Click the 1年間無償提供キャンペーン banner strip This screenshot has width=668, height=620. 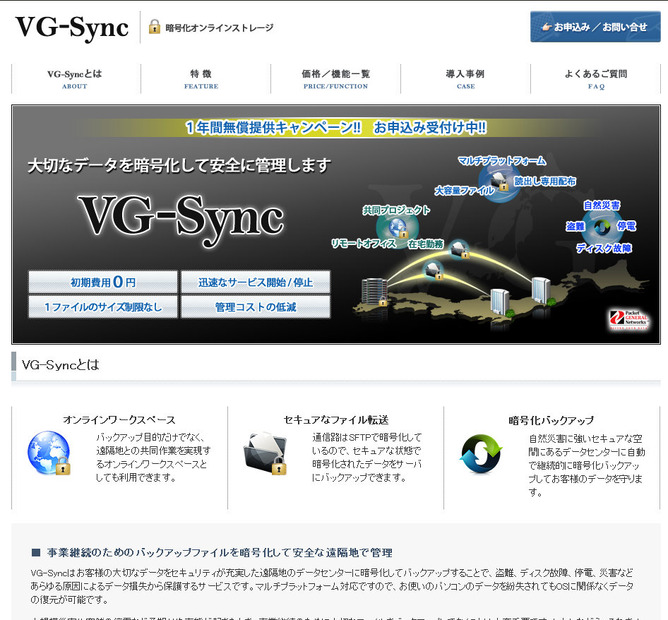point(336,127)
